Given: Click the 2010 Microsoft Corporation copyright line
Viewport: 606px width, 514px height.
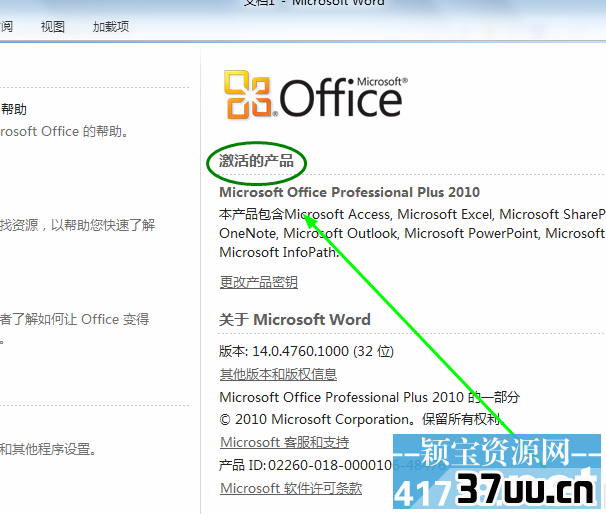Looking at the screenshot, I should [x=360, y=419].
